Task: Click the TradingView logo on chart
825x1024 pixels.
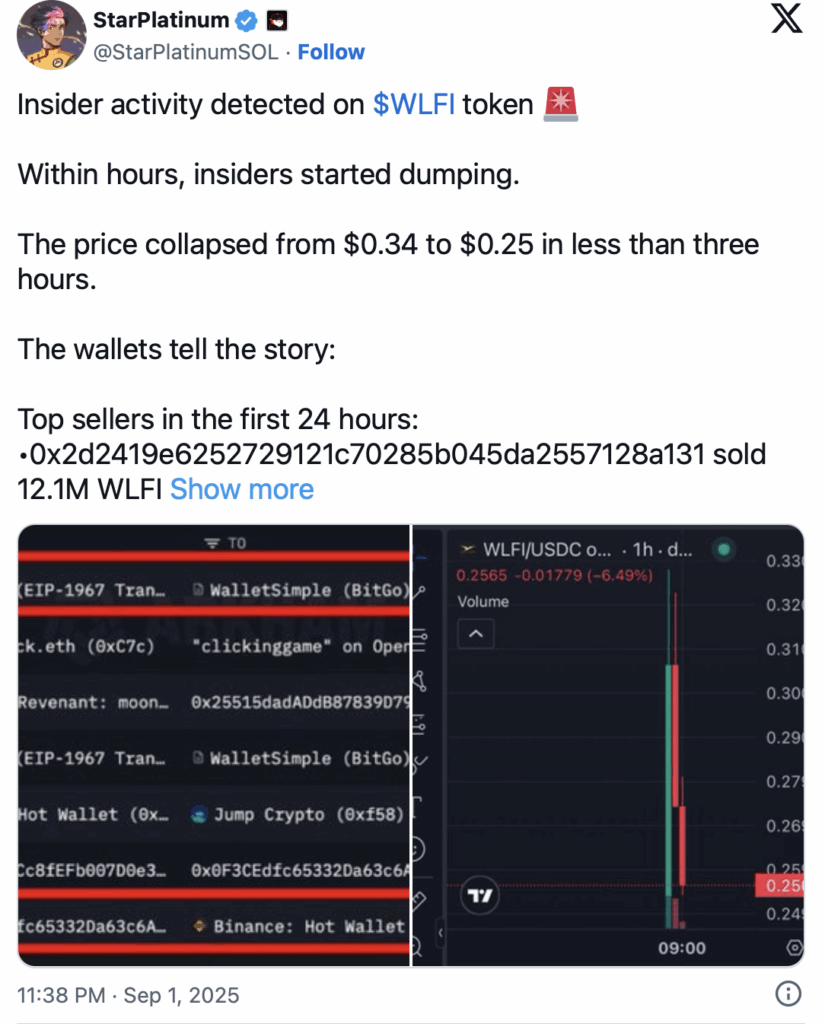Action: click(479, 895)
